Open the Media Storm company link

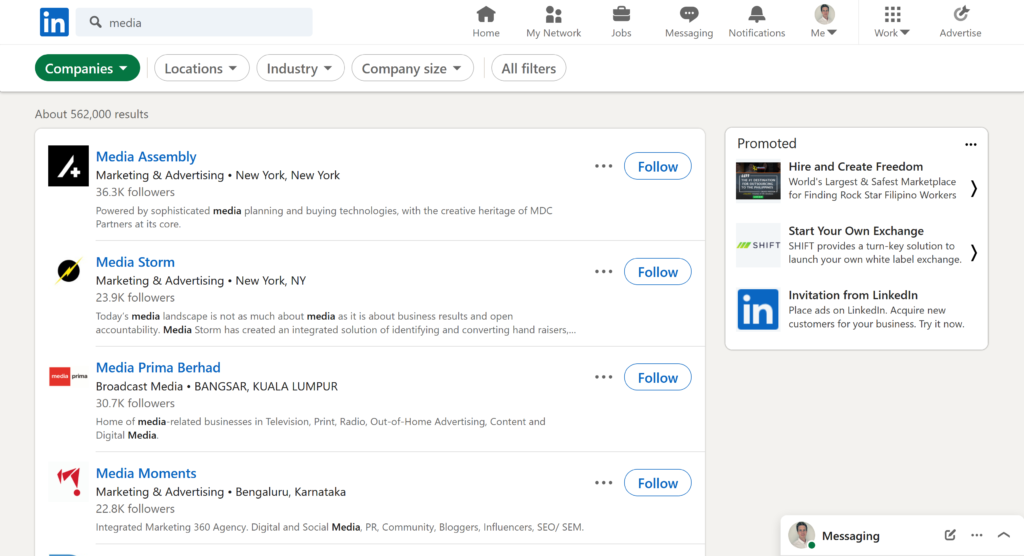(x=135, y=262)
